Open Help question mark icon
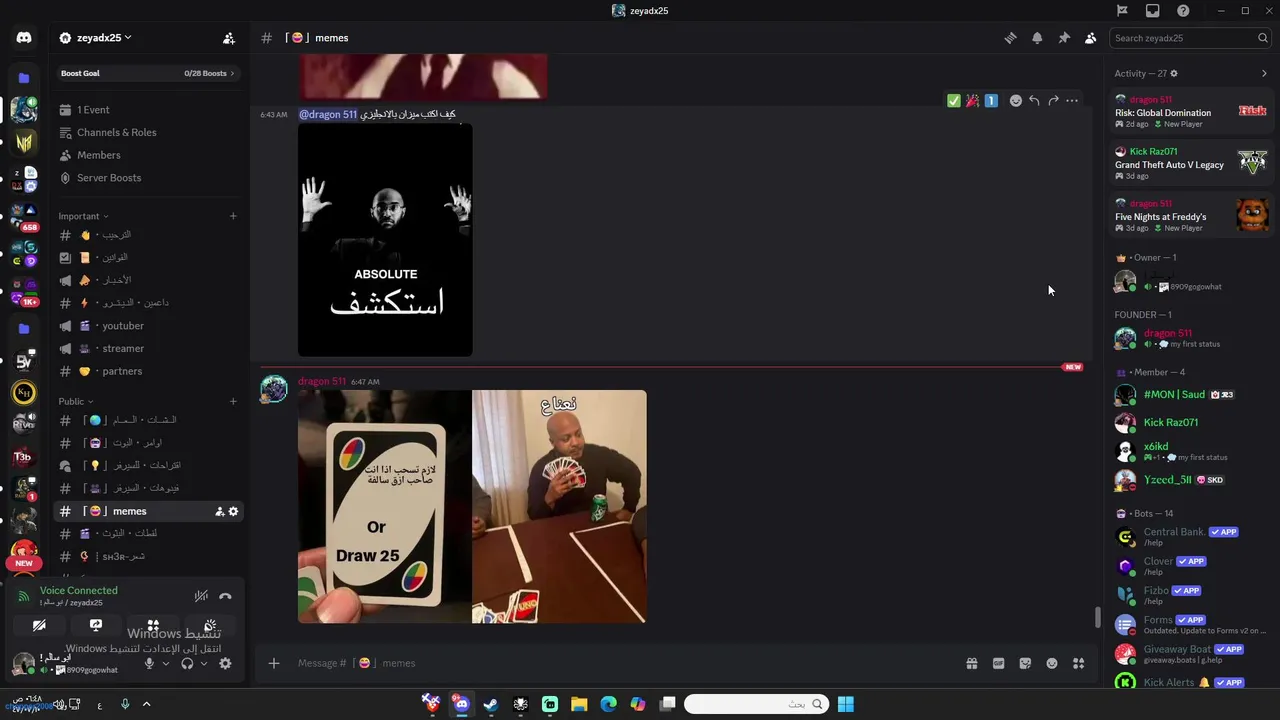 (1184, 11)
